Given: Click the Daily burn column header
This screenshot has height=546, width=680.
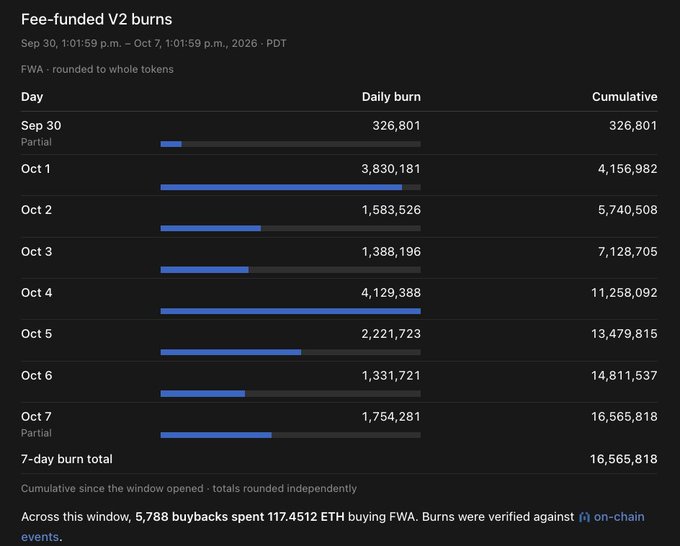Looking at the screenshot, I should (x=391, y=97).
